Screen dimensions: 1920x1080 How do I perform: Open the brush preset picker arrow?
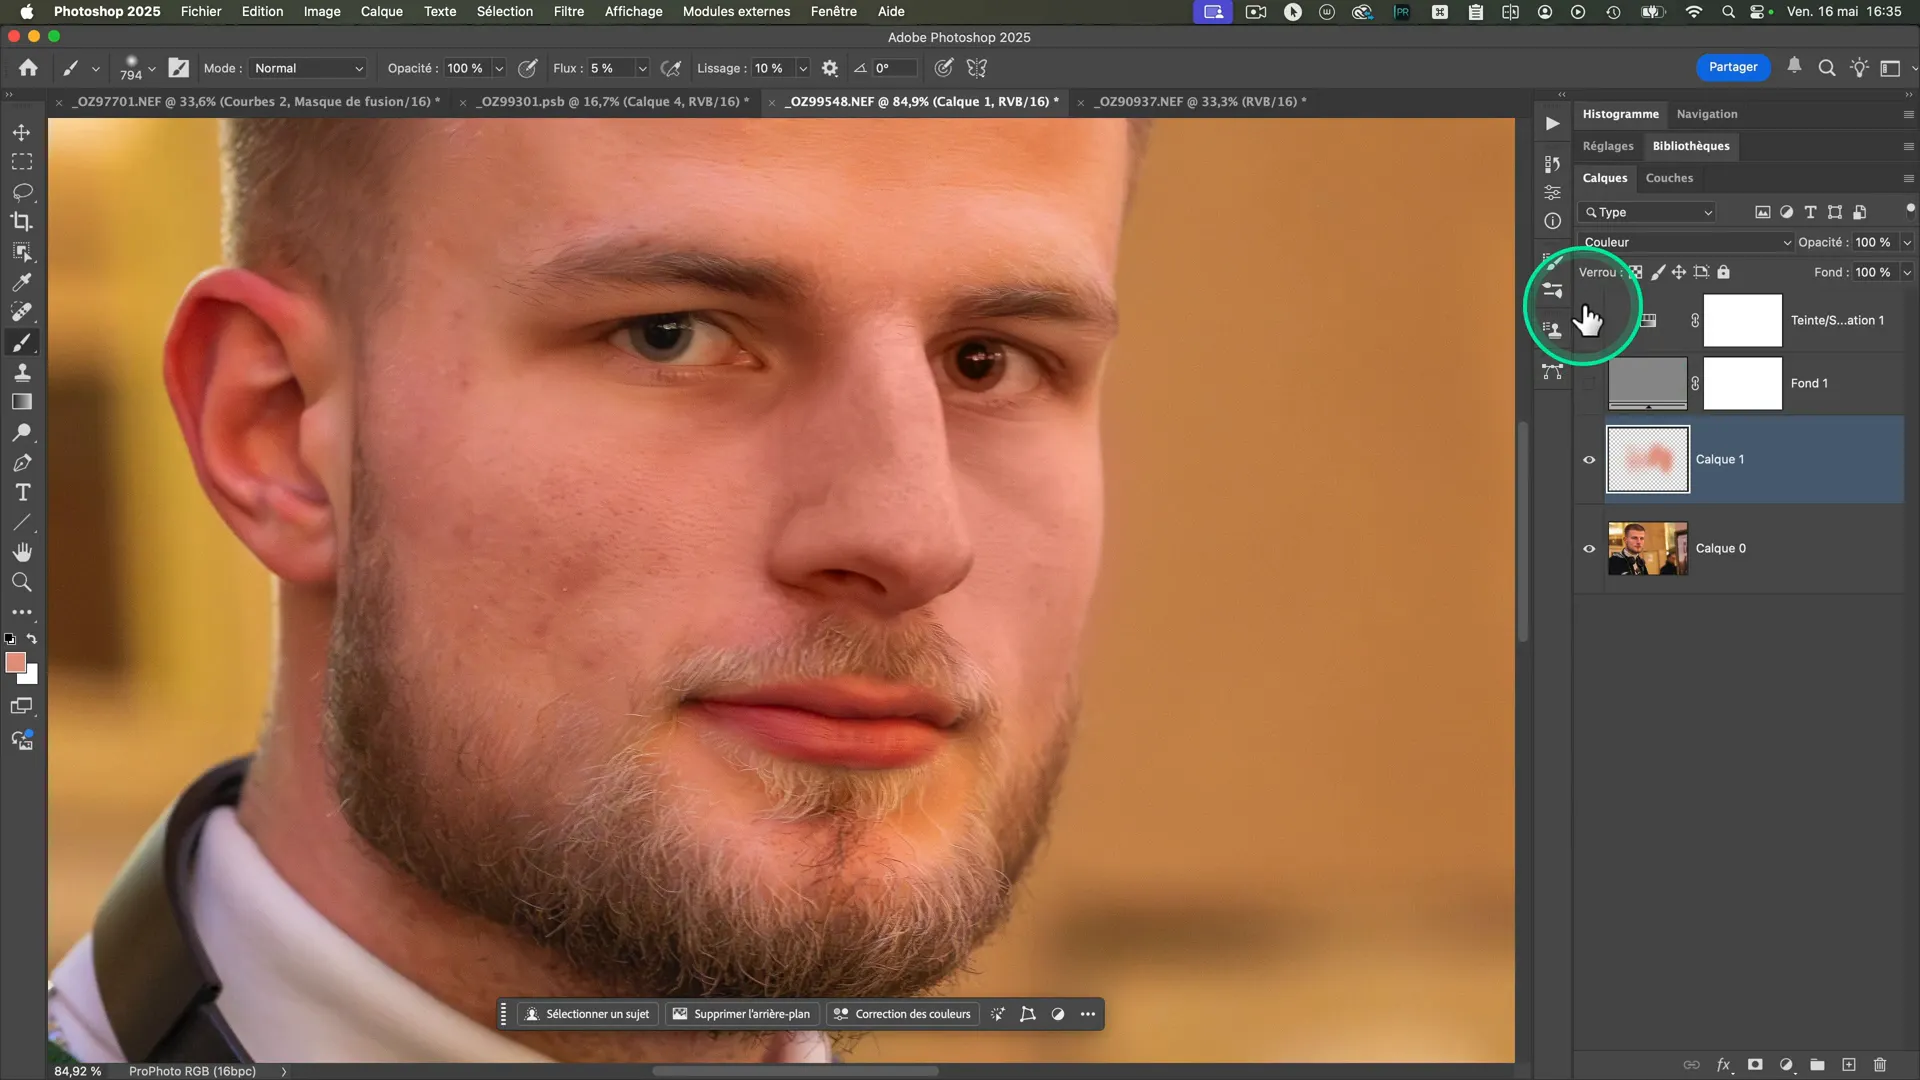click(152, 68)
